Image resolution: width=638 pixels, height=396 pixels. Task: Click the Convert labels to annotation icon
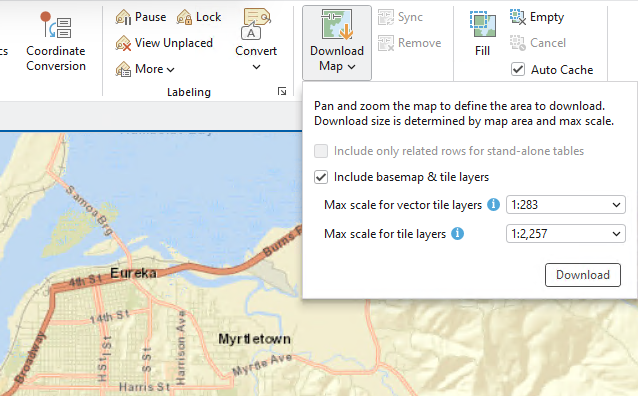(256, 24)
